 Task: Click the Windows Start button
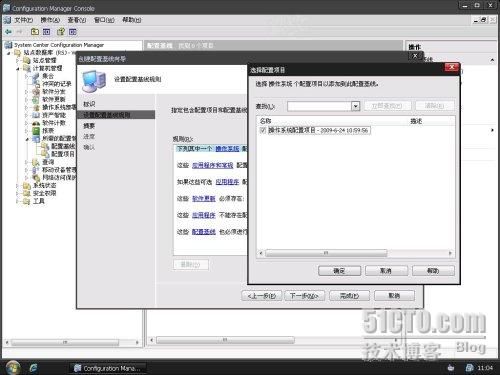[x=13, y=368]
